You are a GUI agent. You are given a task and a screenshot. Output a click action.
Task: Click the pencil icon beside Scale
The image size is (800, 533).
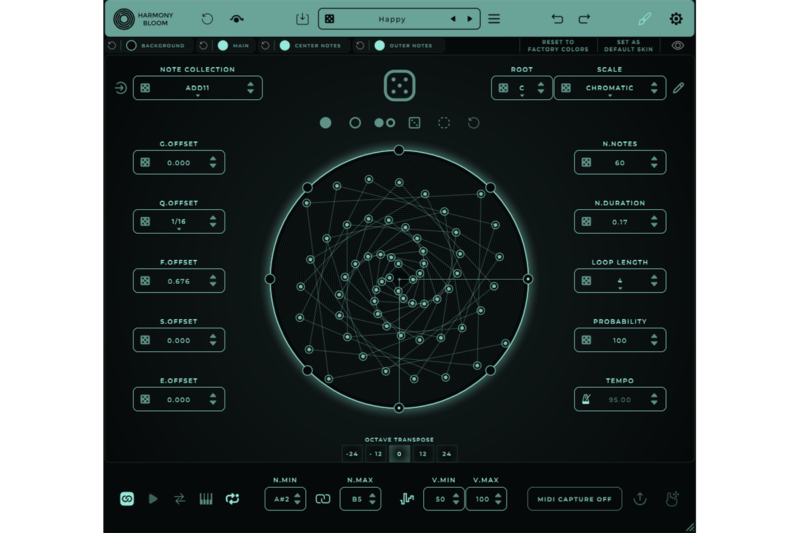point(679,88)
